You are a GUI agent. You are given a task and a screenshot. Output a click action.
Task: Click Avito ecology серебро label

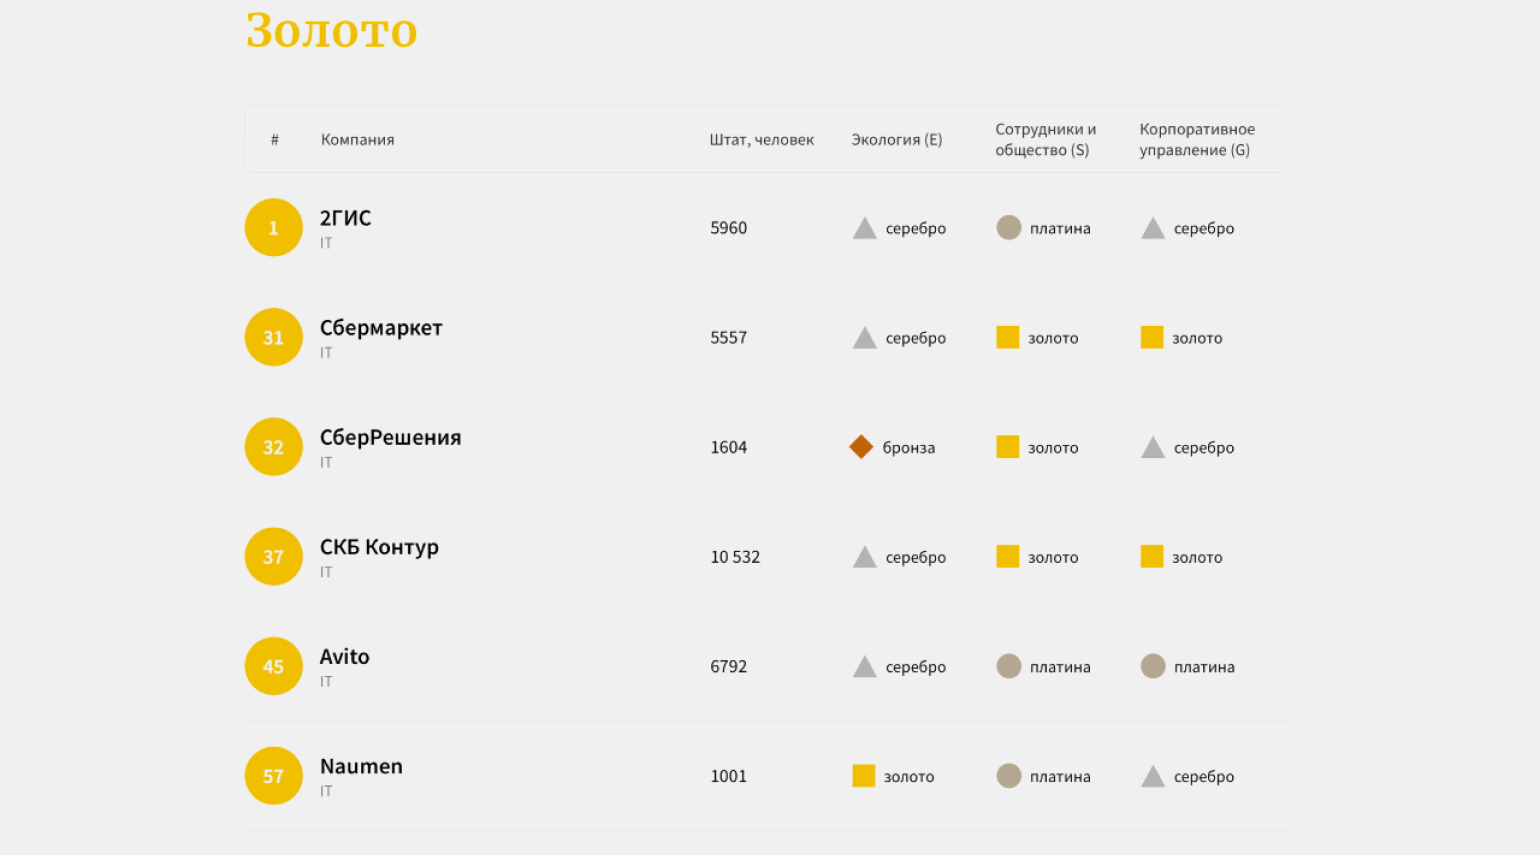click(x=916, y=667)
